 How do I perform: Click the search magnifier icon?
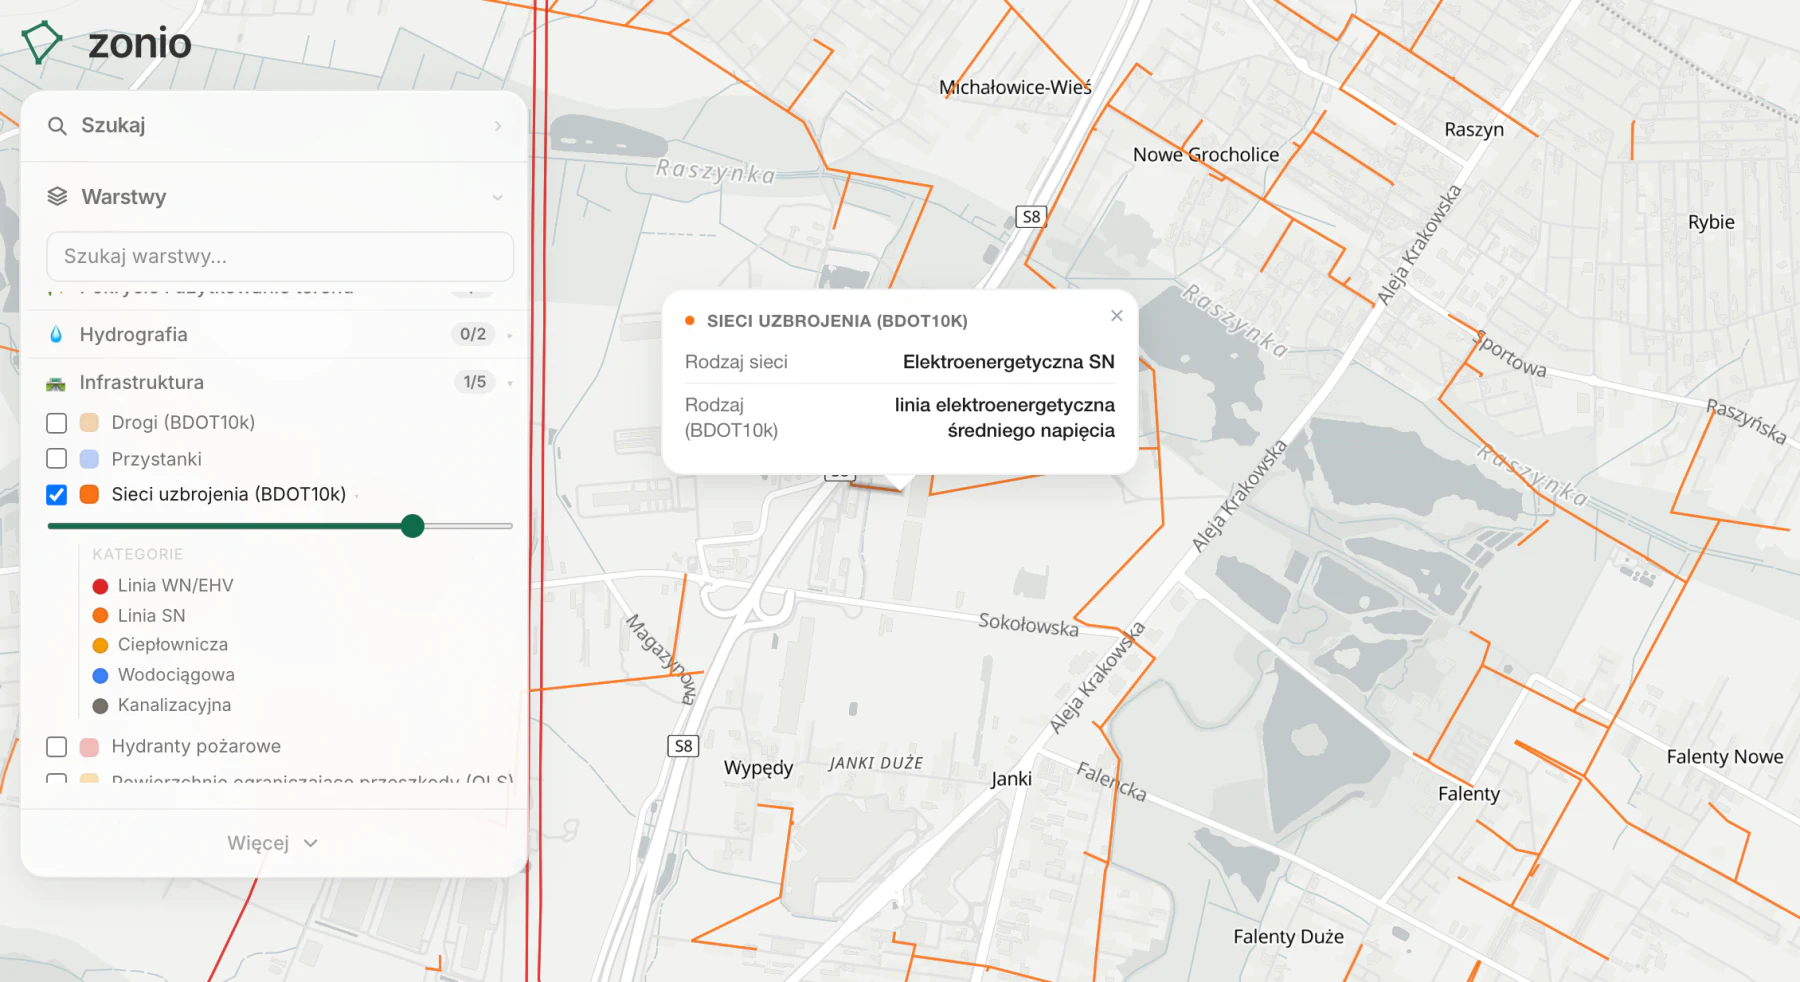click(57, 126)
